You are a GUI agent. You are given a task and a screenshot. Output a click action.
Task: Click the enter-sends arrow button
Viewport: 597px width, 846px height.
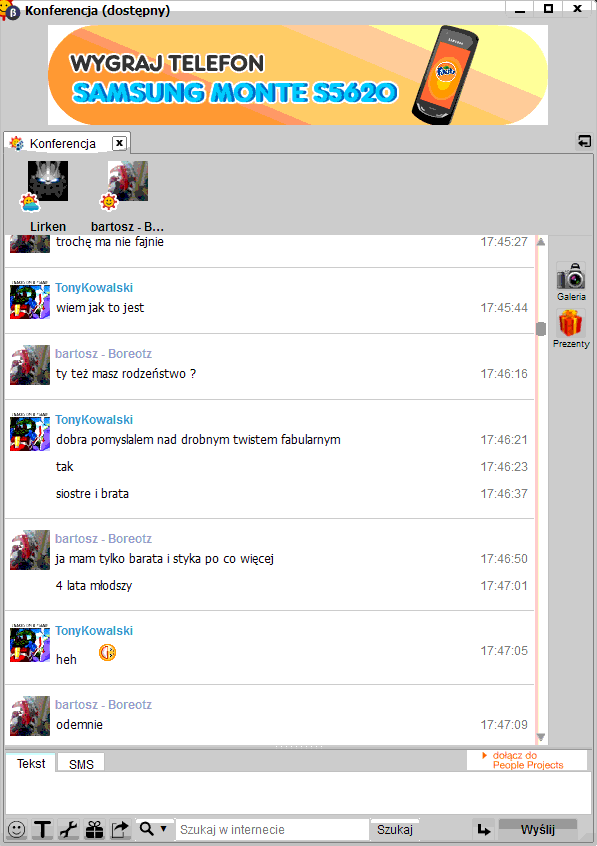pos(484,829)
